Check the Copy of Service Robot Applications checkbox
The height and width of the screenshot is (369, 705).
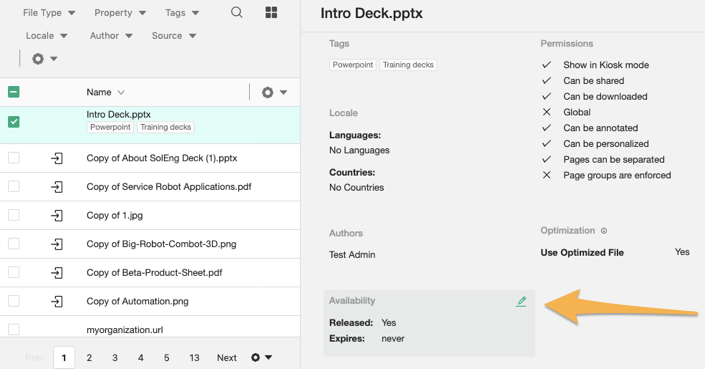[13, 186]
